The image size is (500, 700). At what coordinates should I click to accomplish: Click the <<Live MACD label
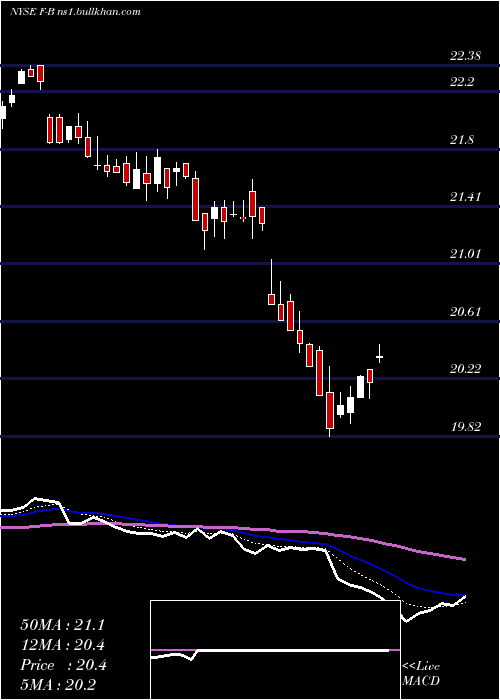pos(421,674)
